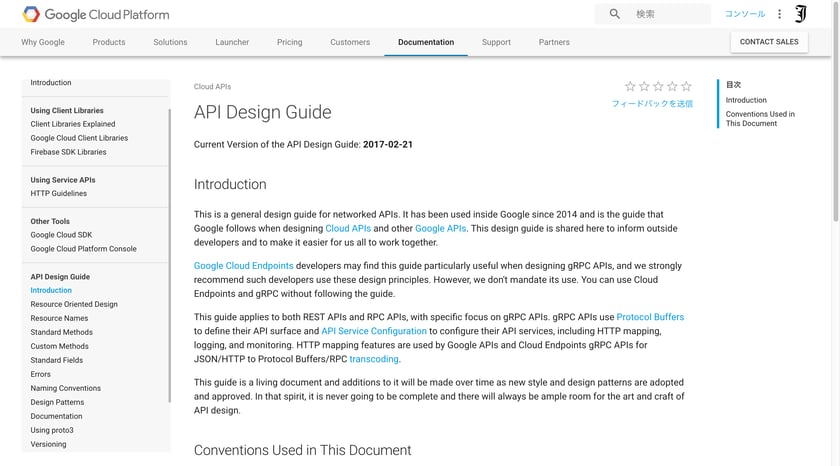Click the Google Cloud Platform hexagon logo

click(x=31, y=14)
